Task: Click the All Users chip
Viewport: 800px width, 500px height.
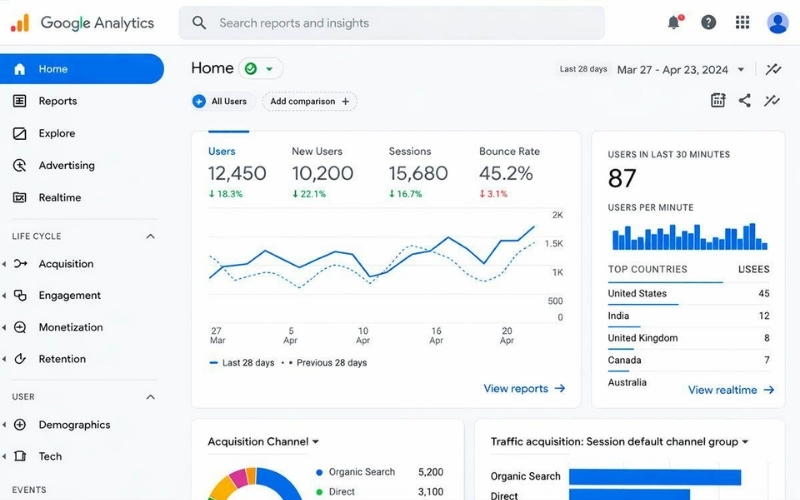Action: [x=221, y=102]
